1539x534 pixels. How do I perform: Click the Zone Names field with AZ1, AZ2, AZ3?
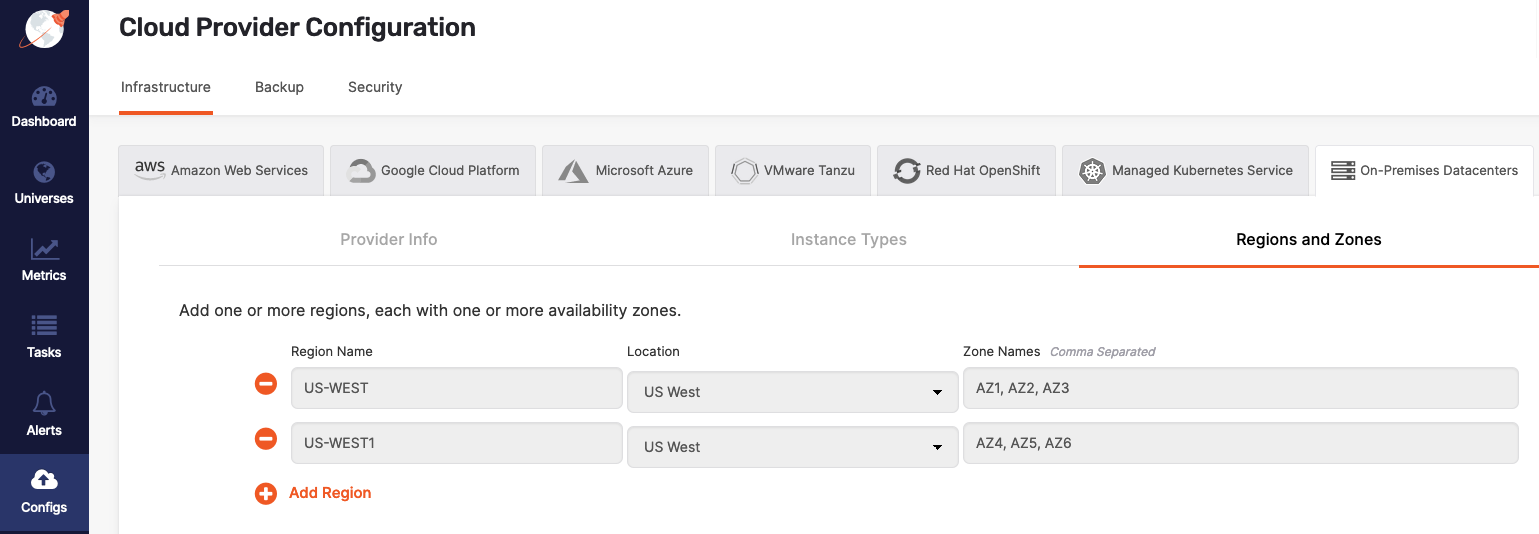(1240, 388)
